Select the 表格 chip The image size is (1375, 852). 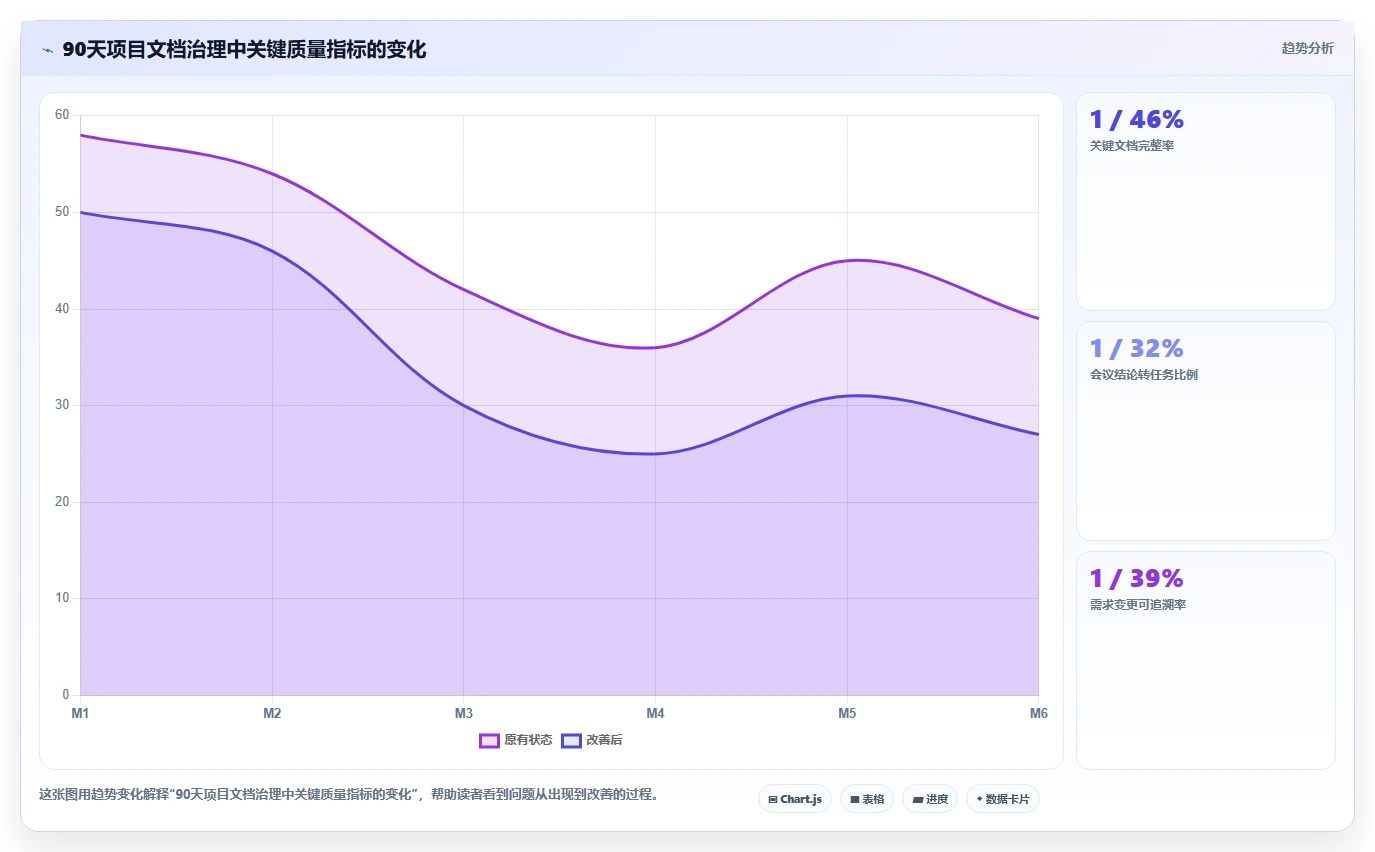point(867,799)
